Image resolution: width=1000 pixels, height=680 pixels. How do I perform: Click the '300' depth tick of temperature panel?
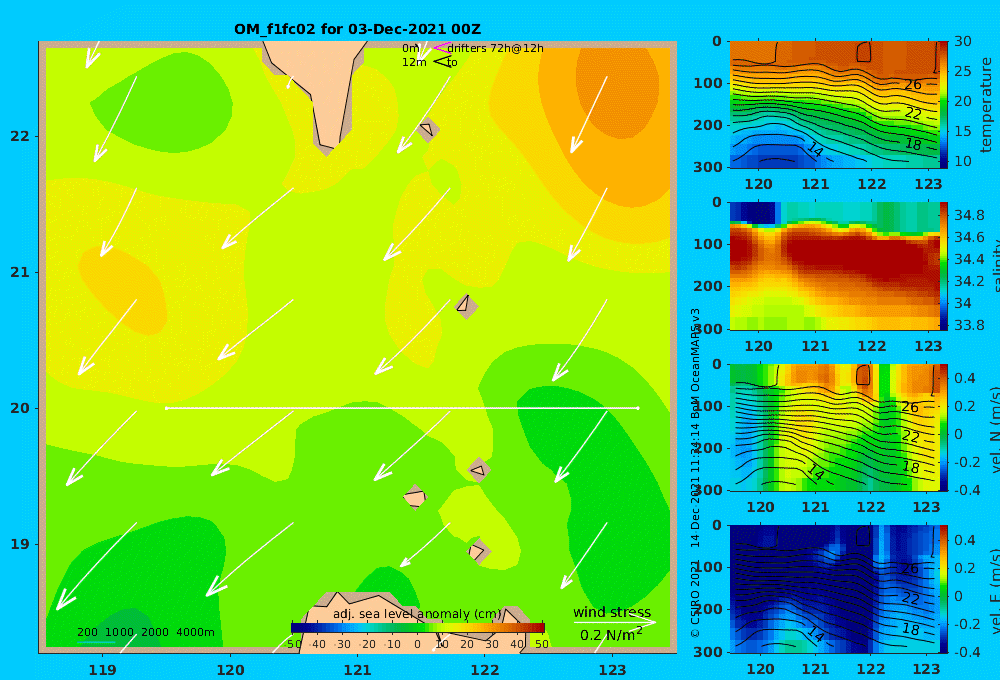coord(708,167)
